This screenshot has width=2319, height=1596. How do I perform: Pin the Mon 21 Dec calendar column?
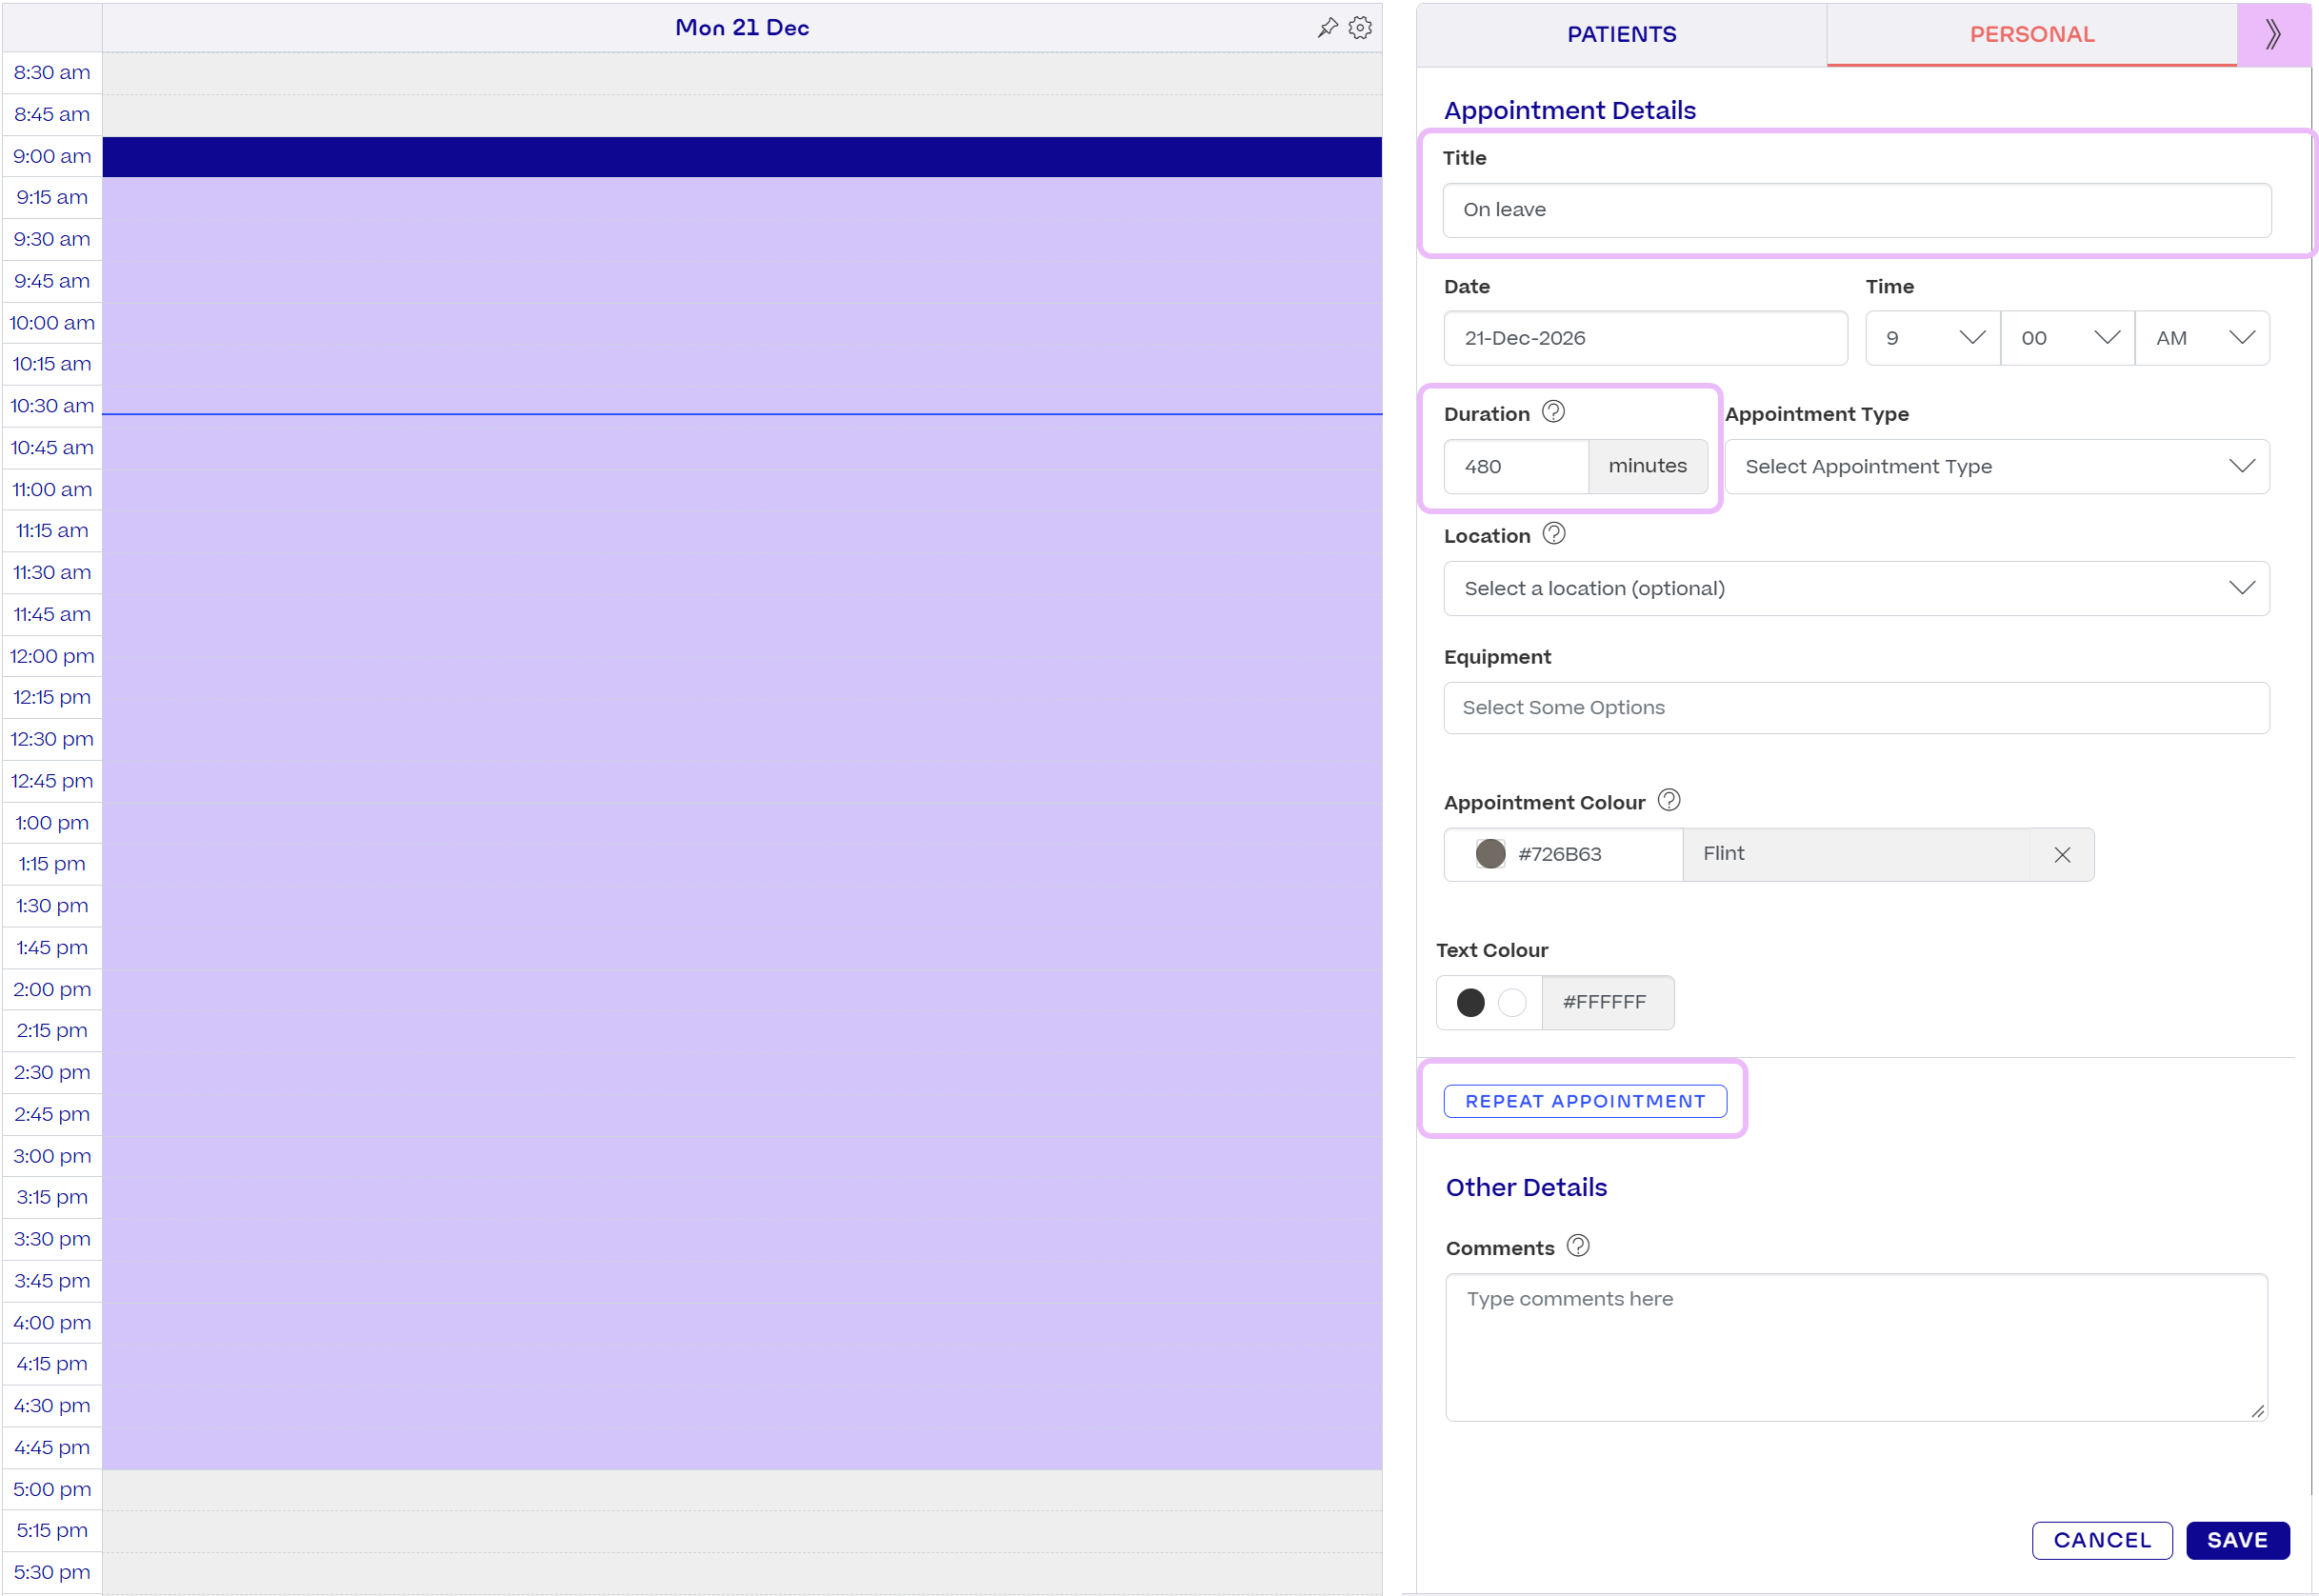point(1327,28)
